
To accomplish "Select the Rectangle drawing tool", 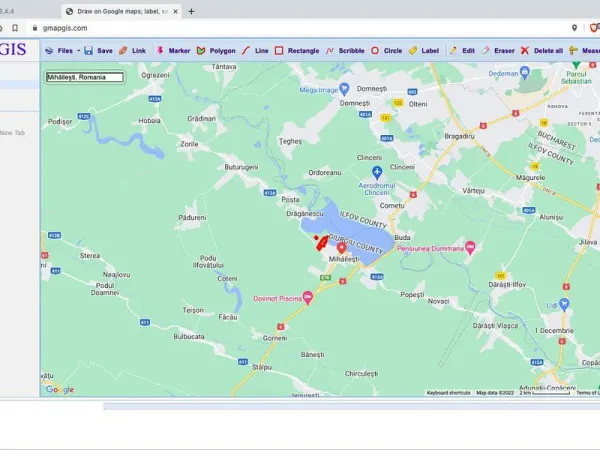I will 297,51.
